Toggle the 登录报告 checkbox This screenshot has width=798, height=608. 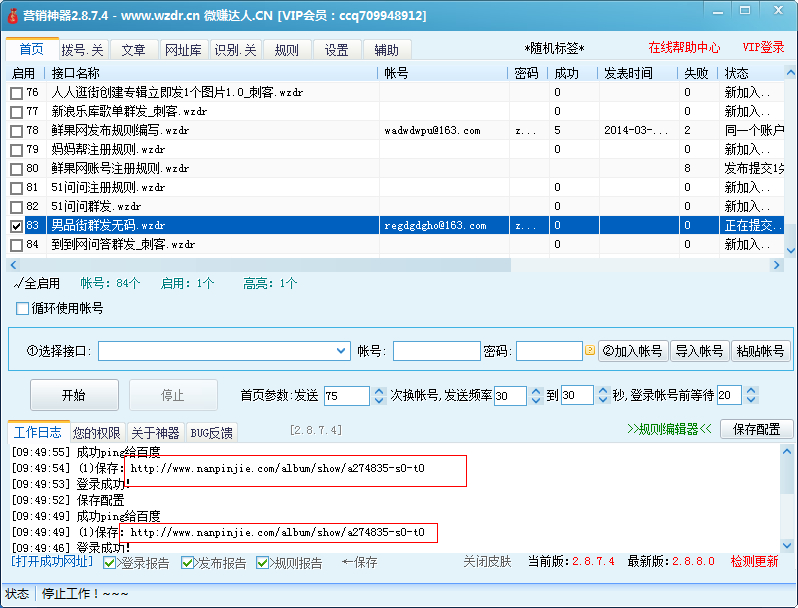(x=110, y=563)
